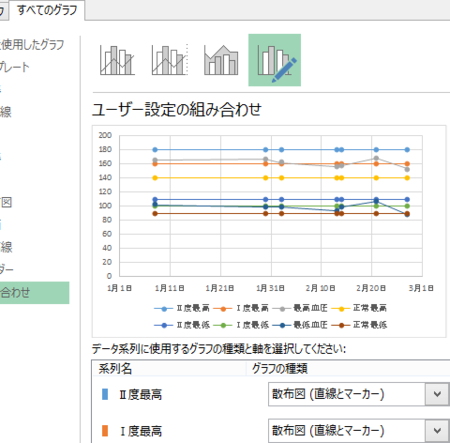This screenshot has height=443, width=450.
Task: Select テンプレート category in sidebar
Action: click(15, 67)
